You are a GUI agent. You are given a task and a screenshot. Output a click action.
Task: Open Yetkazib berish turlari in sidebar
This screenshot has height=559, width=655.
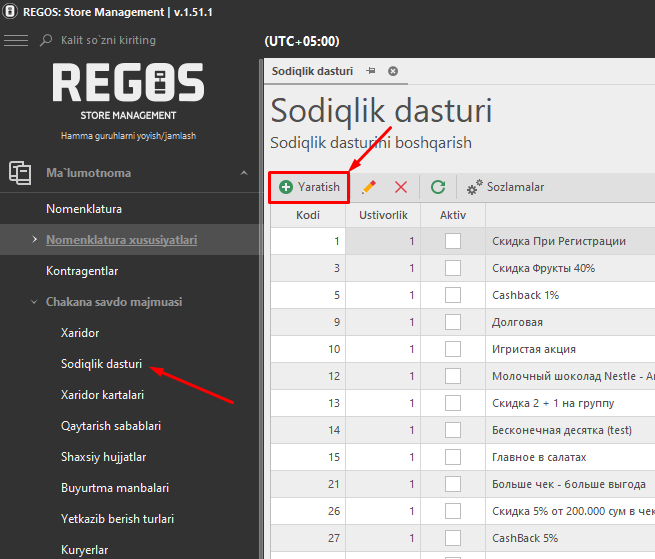(117, 519)
